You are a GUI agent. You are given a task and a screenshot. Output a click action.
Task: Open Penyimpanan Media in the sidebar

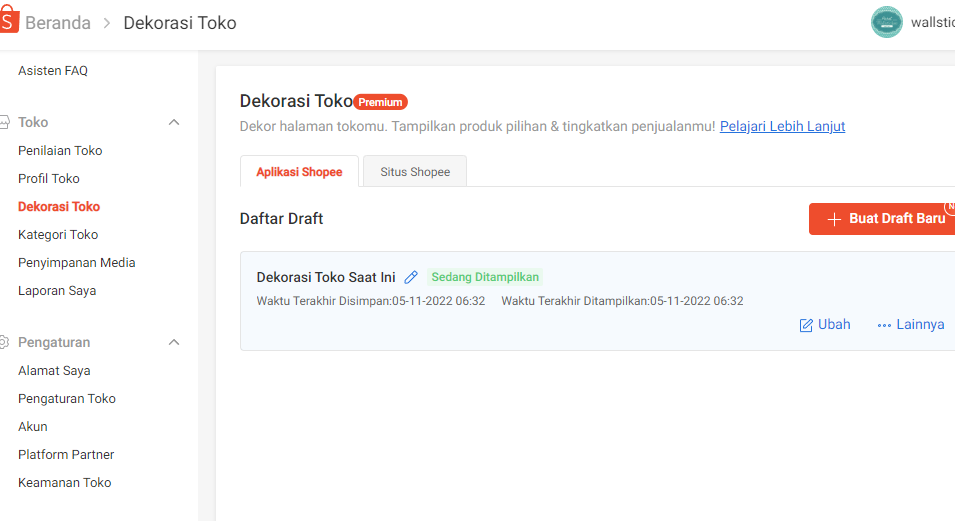77,263
